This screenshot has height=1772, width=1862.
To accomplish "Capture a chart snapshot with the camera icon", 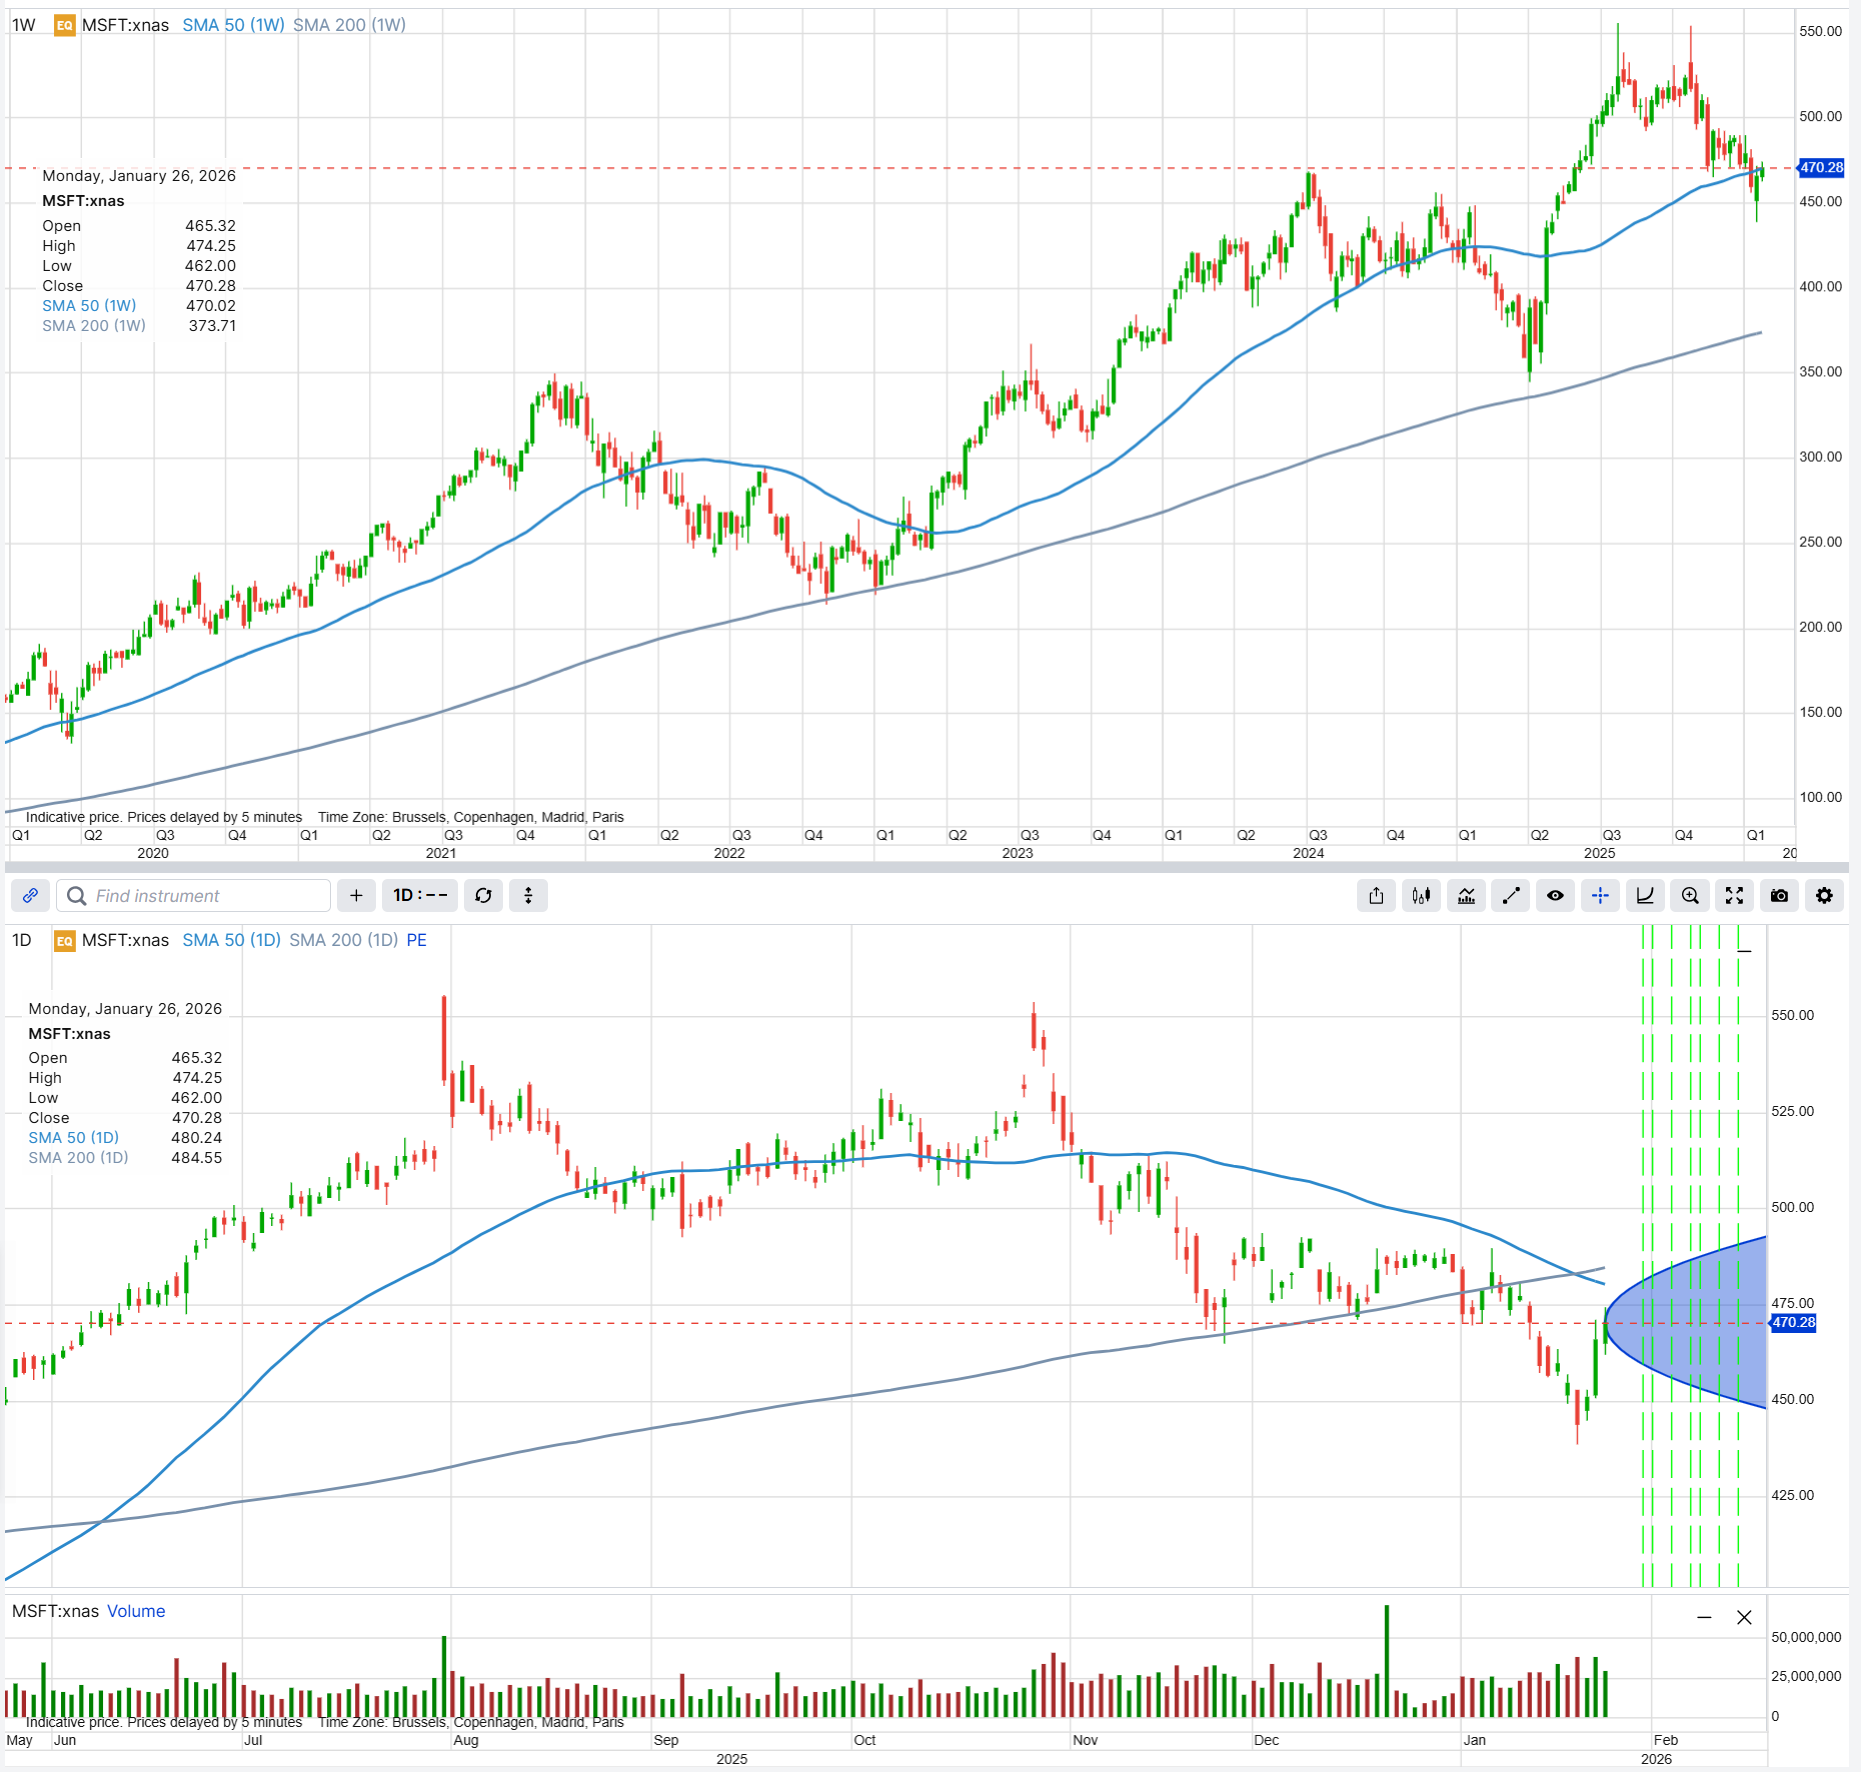I will coord(1780,896).
